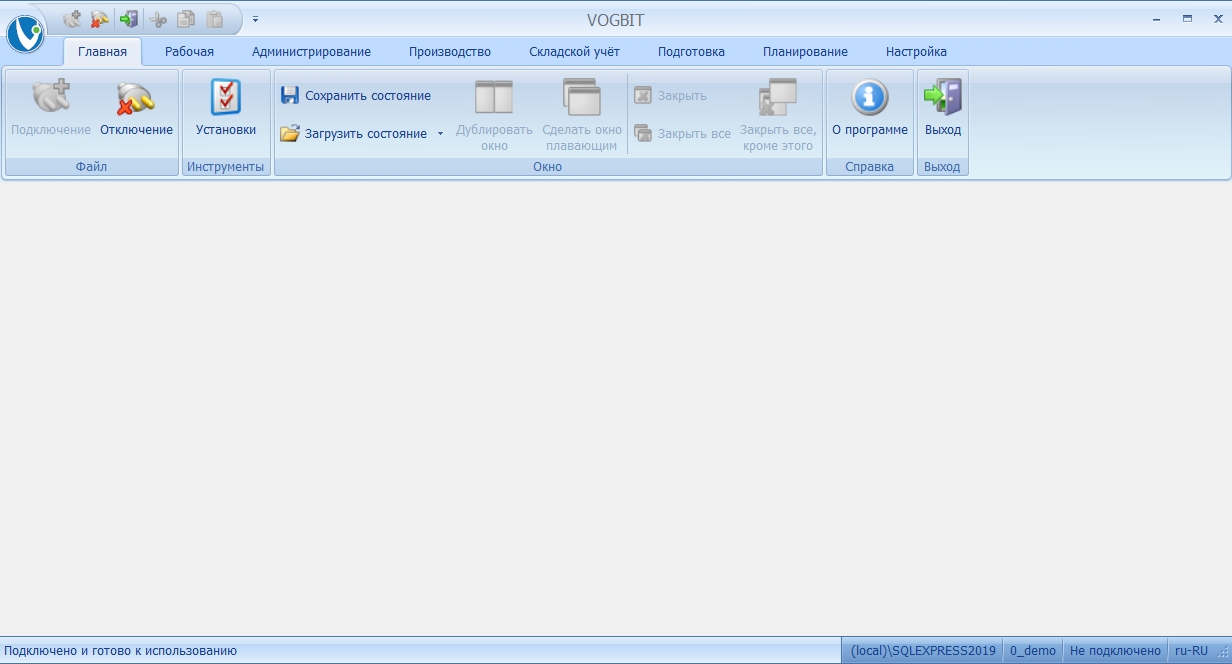Click the Справка group label in the ribbon
This screenshot has width=1232, height=664.
(870, 167)
